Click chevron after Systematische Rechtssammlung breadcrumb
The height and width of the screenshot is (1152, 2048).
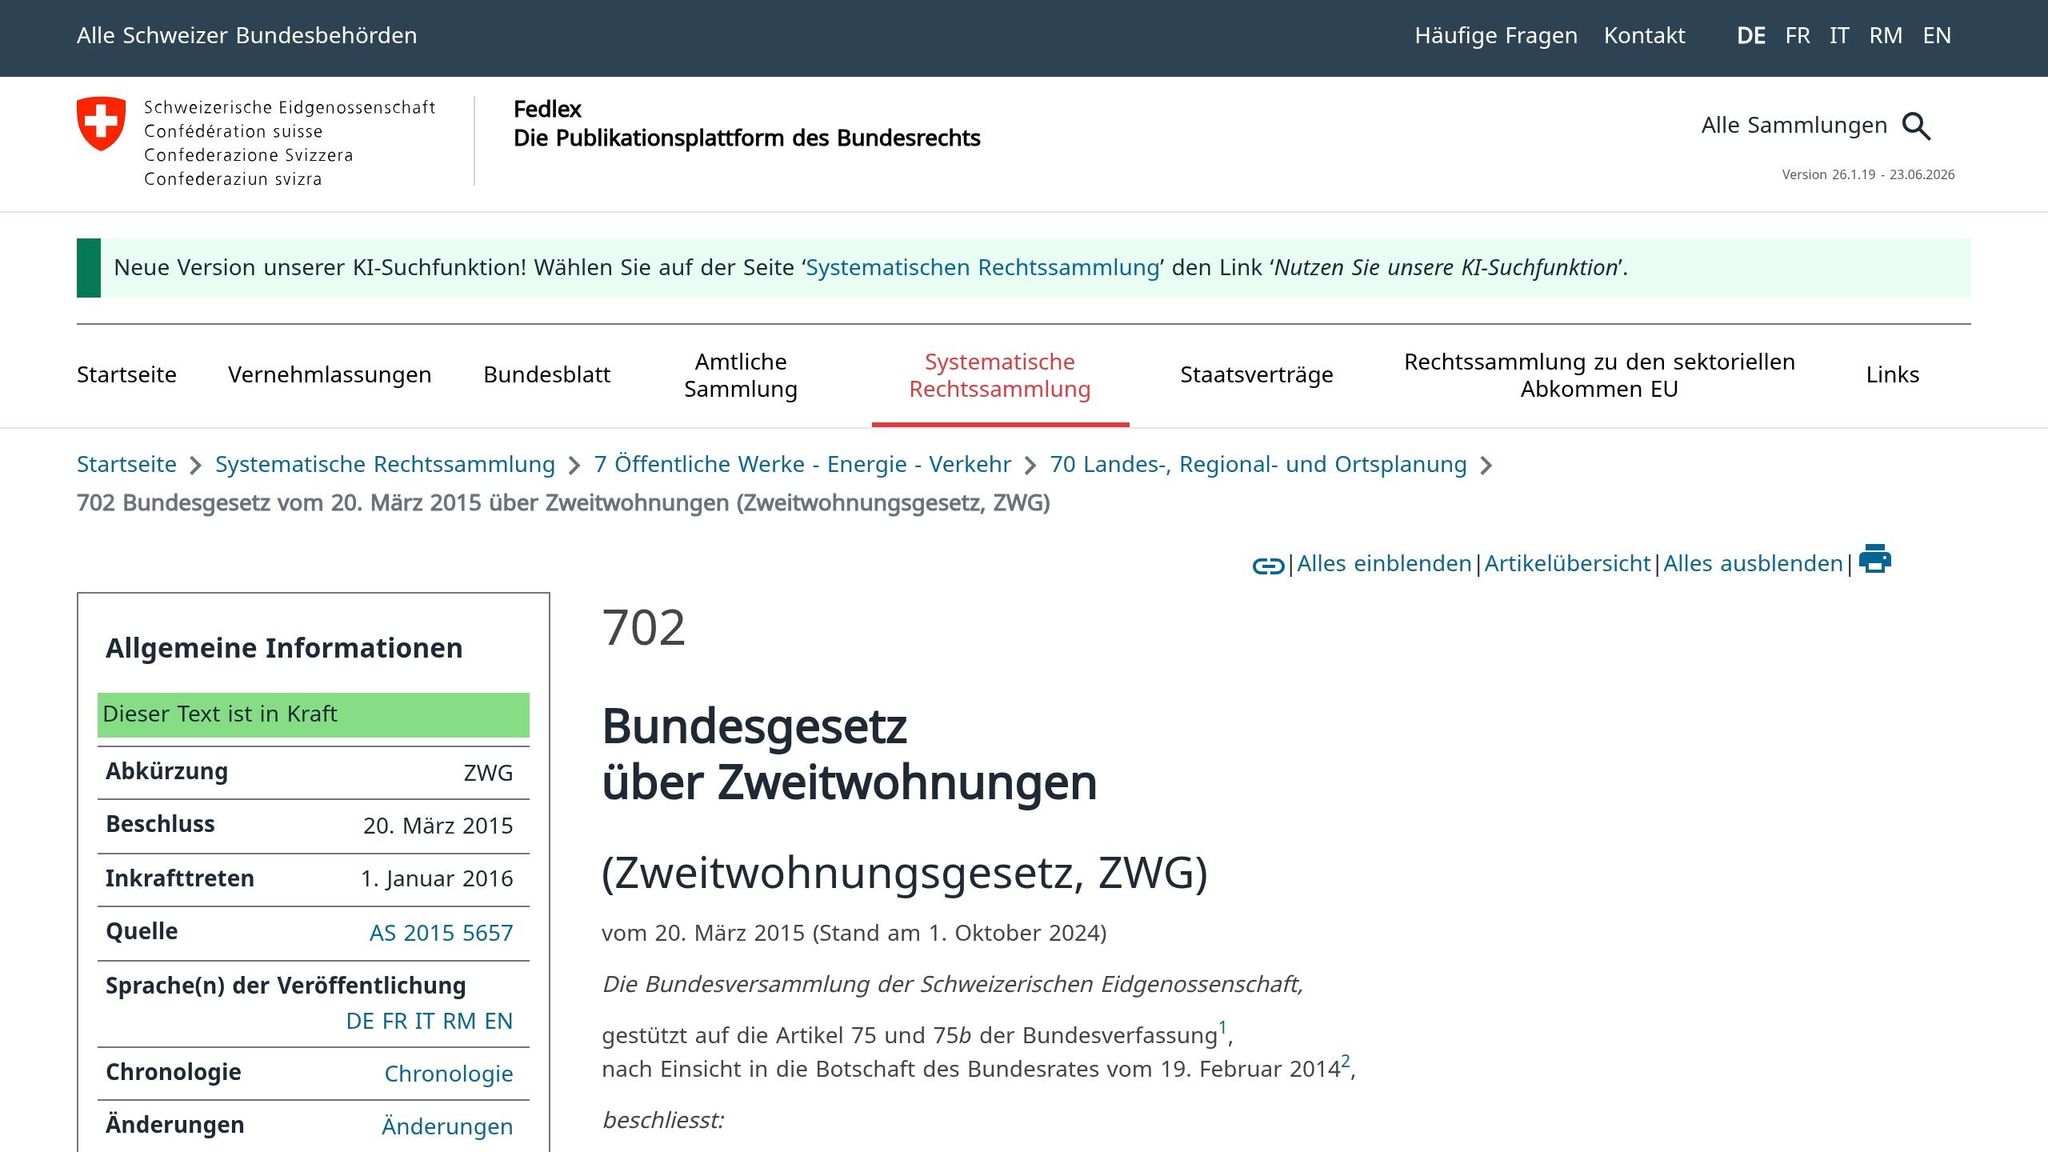click(574, 466)
